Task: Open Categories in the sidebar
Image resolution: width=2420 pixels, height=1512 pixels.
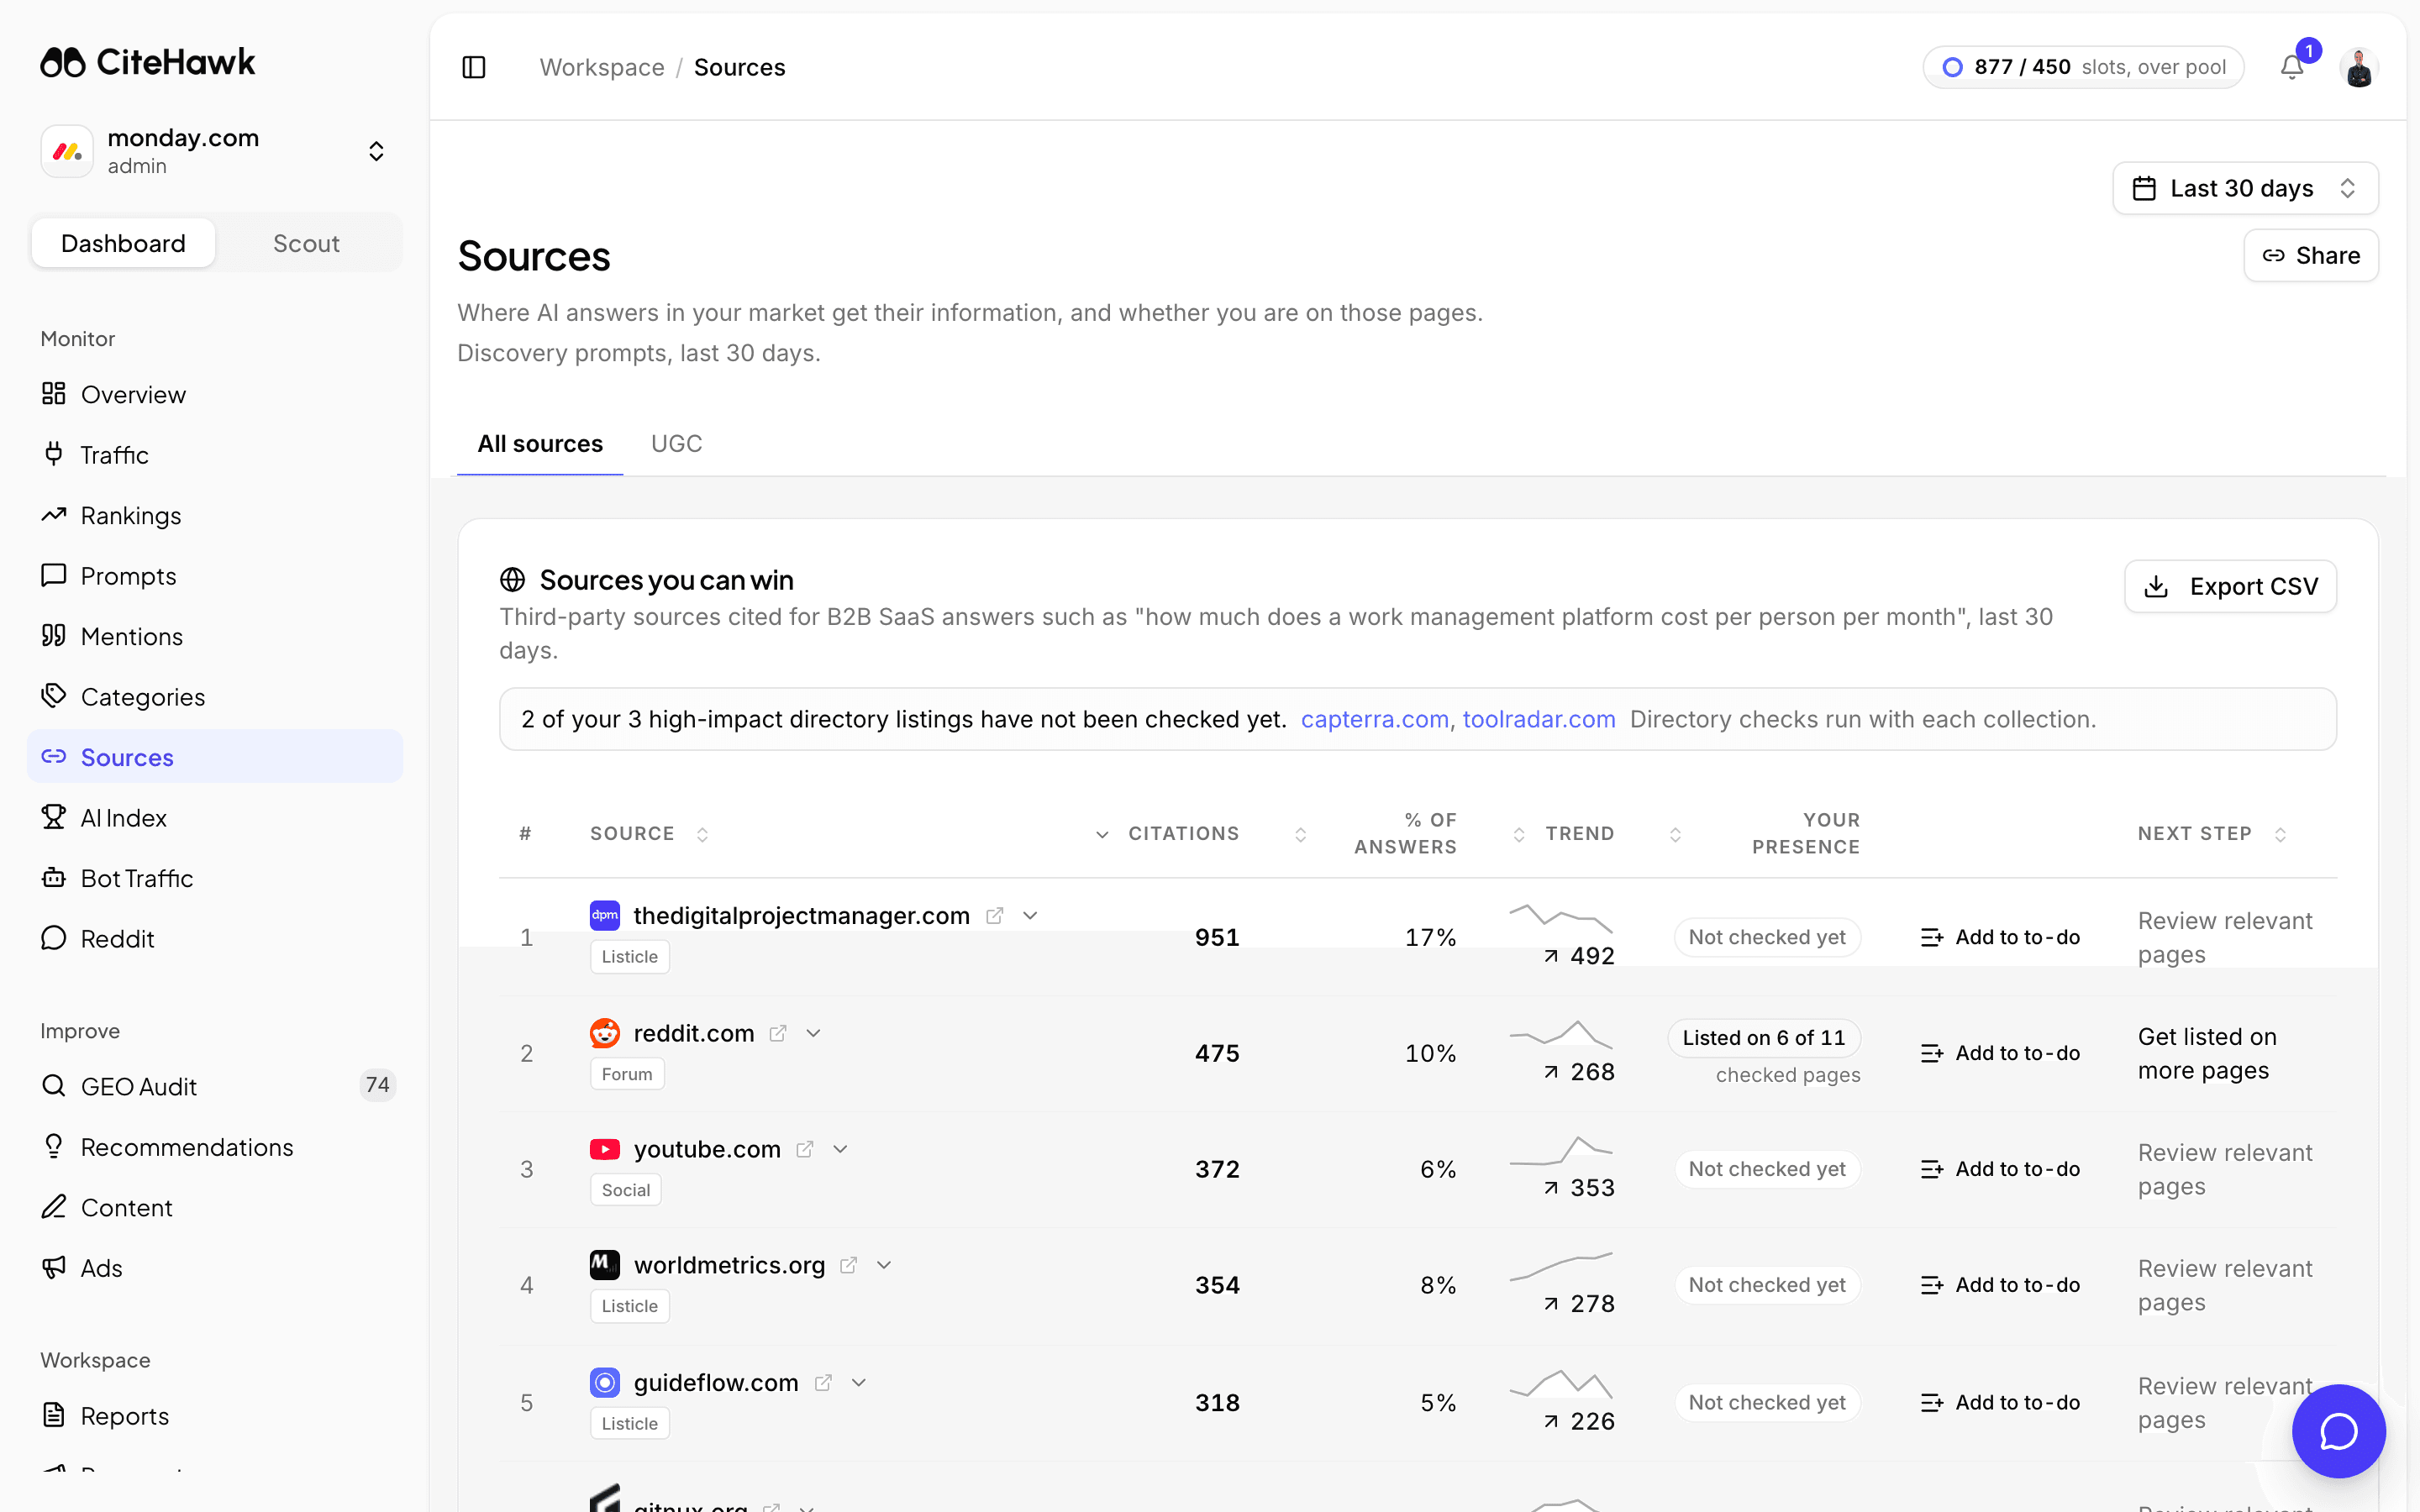Action: tap(215, 697)
